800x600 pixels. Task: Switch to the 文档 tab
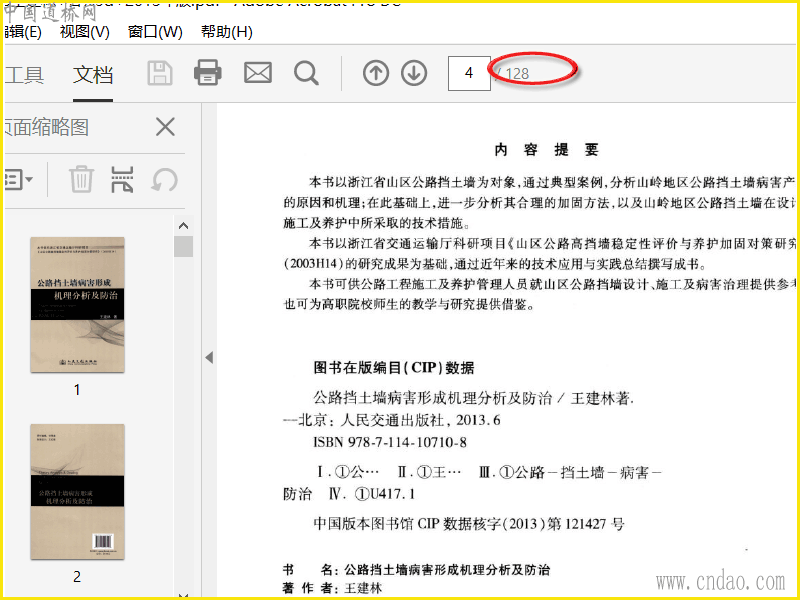pos(93,75)
